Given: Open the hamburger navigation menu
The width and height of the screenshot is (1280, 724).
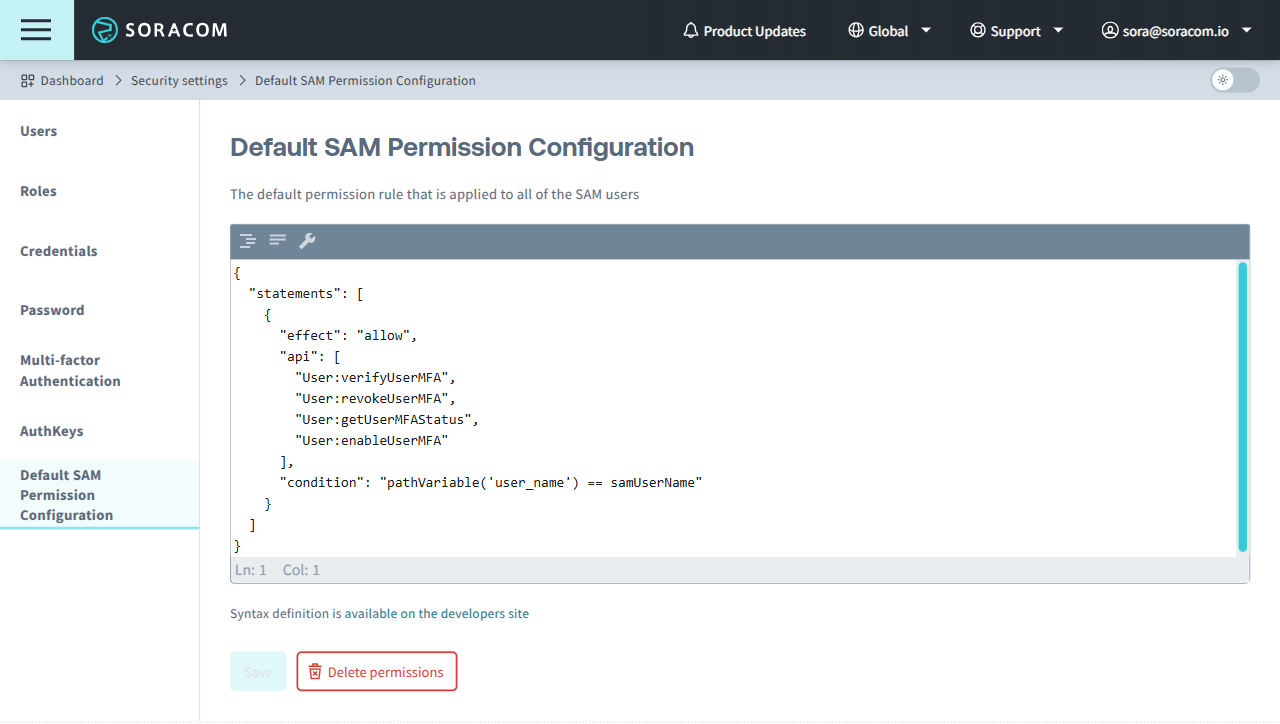Looking at the screenshot, I should pyautogui.click(x=36, y=30).
